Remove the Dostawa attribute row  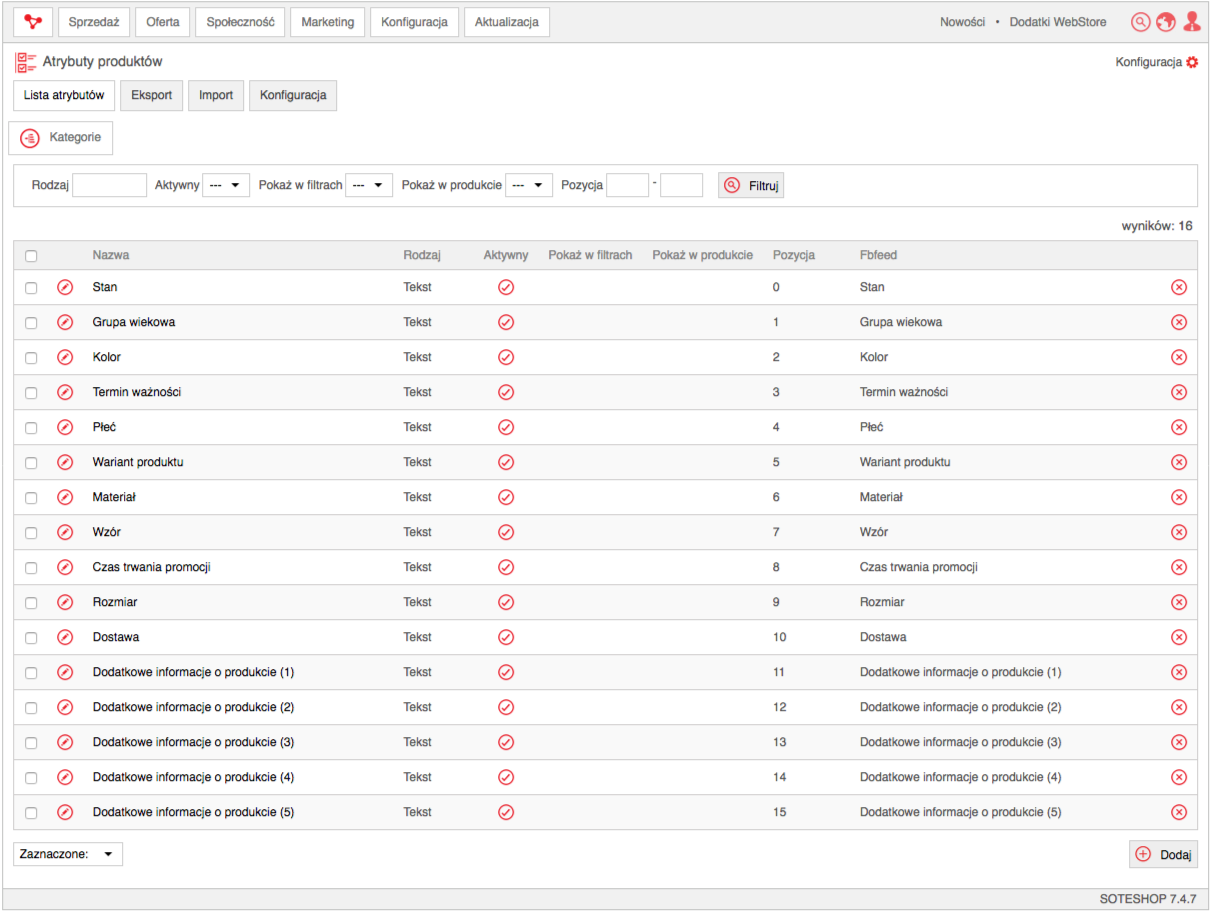point(1179,637)
